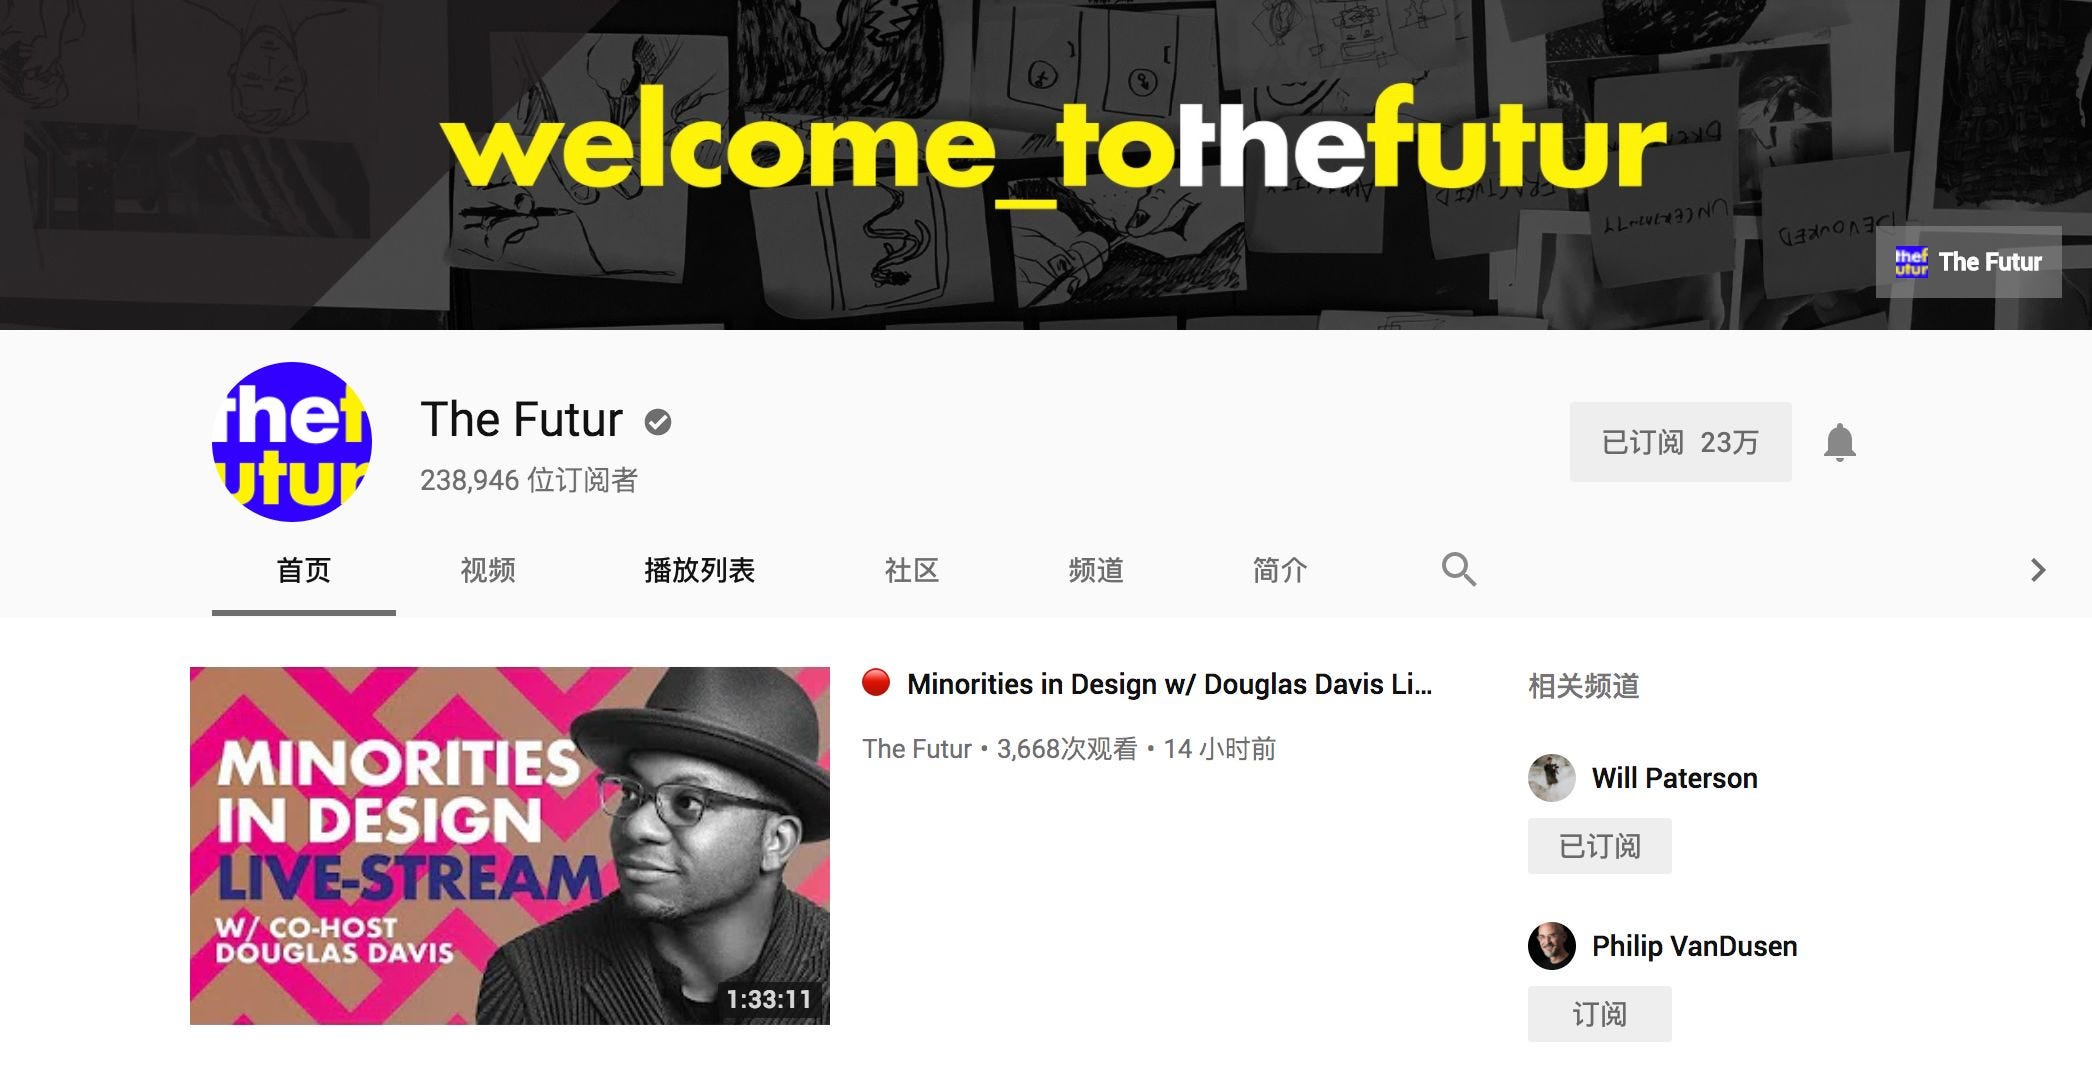Click the red live indicator dot

(876, 683)
